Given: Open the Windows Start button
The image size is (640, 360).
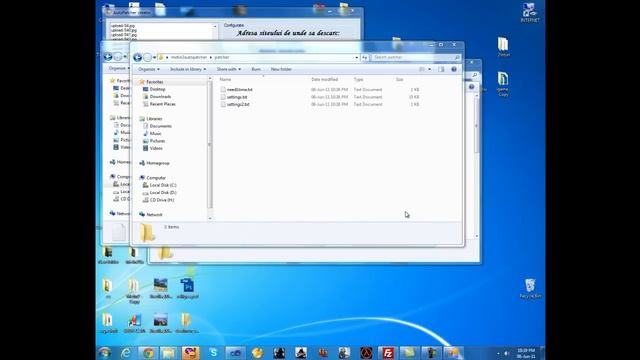Looking at the screenshot, I should pyautogui.click(x=105, y=353).
